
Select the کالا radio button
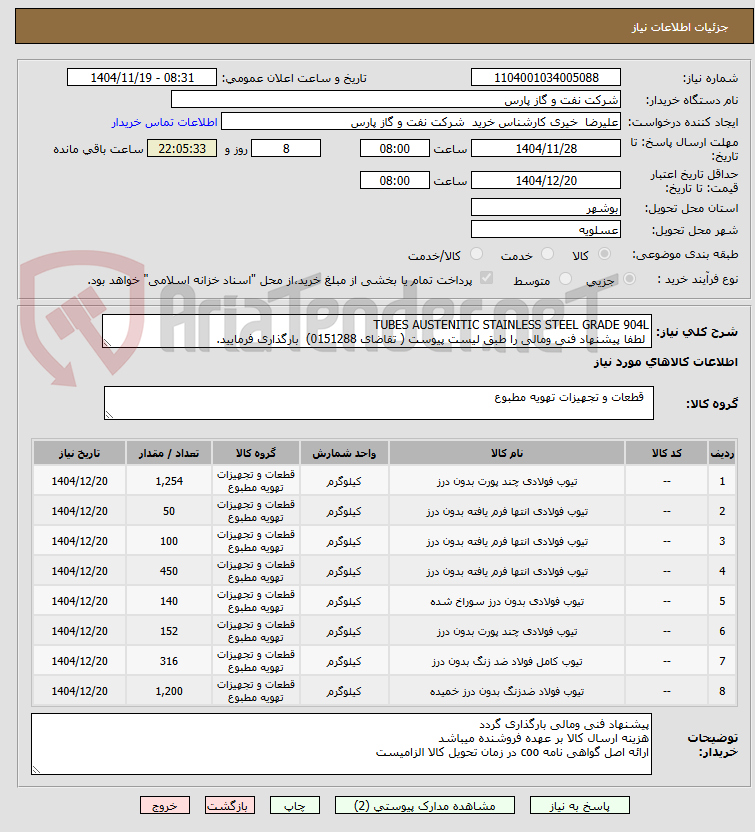(x=604, y=254)
